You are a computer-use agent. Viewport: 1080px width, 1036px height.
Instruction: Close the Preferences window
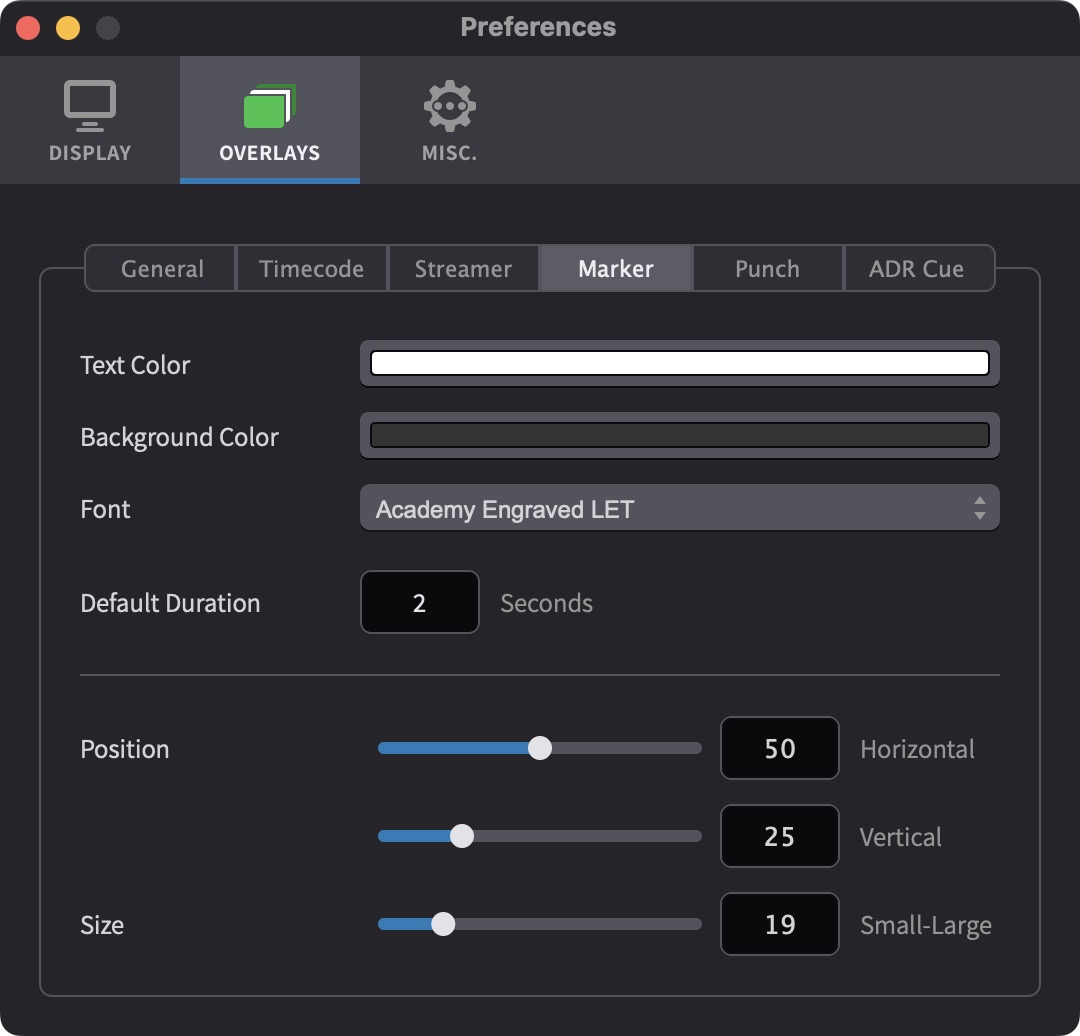(28, 28)
